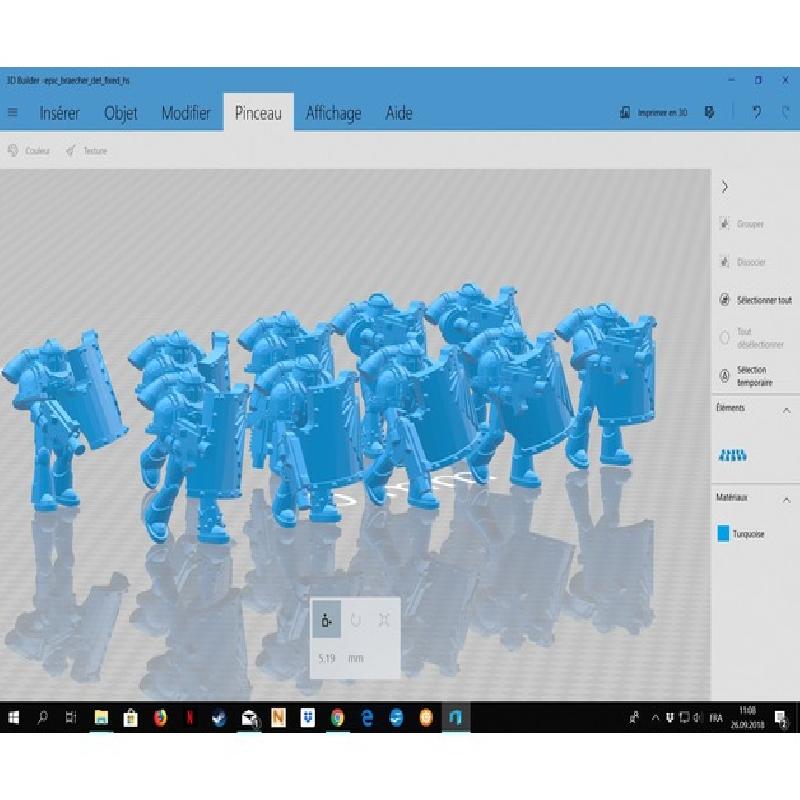Activate the move mode icon in the floating toolbar
The width and height of the screenshot is (800, 800).
pyautogui.click(x=327, y=620)
